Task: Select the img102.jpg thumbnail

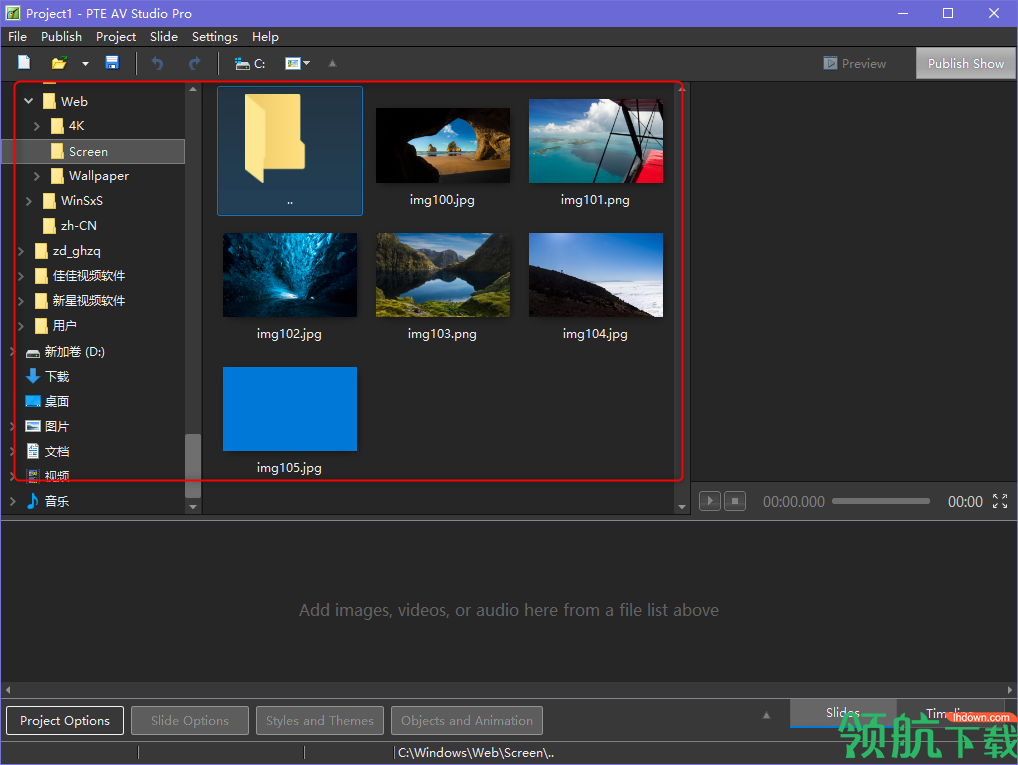Action: coord(290,275)
